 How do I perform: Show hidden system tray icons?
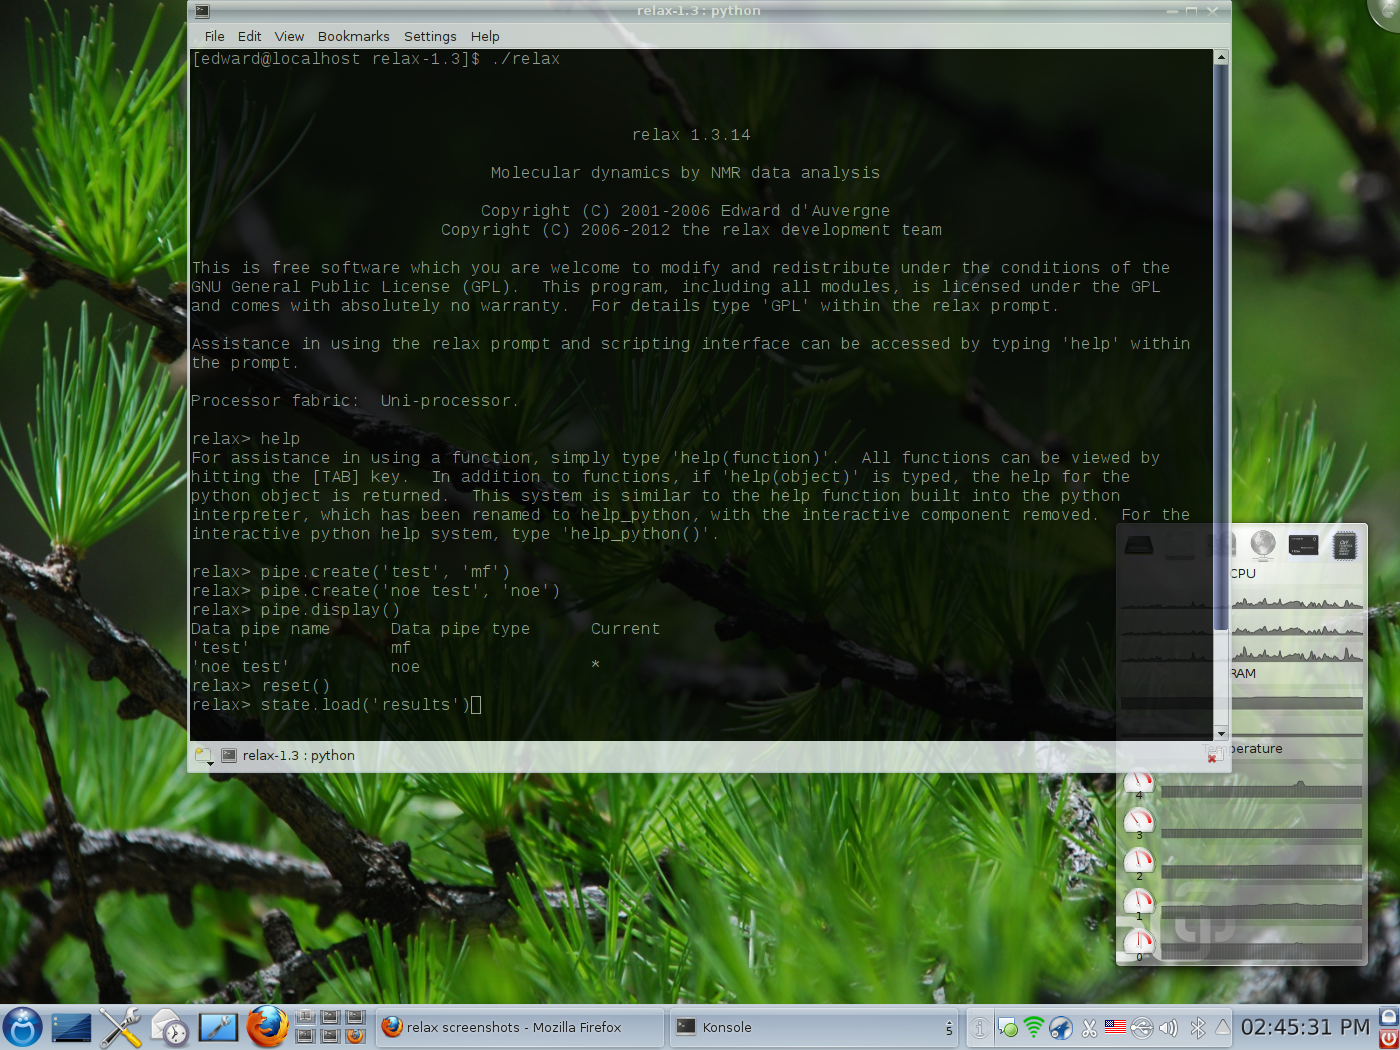[1222, 1027]
